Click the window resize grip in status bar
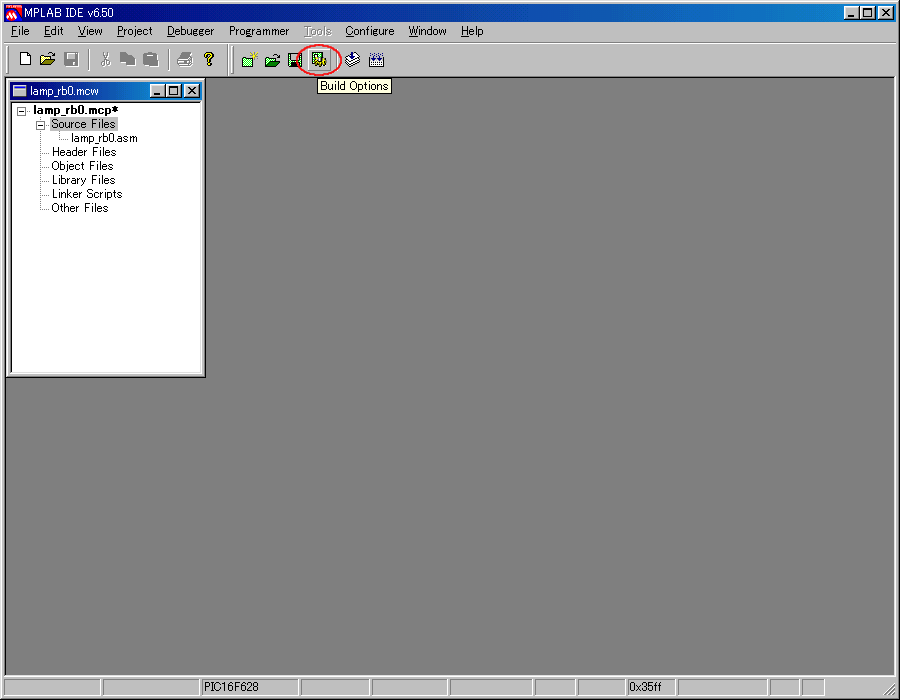This screenshot has height=700, width=900. 889,688
